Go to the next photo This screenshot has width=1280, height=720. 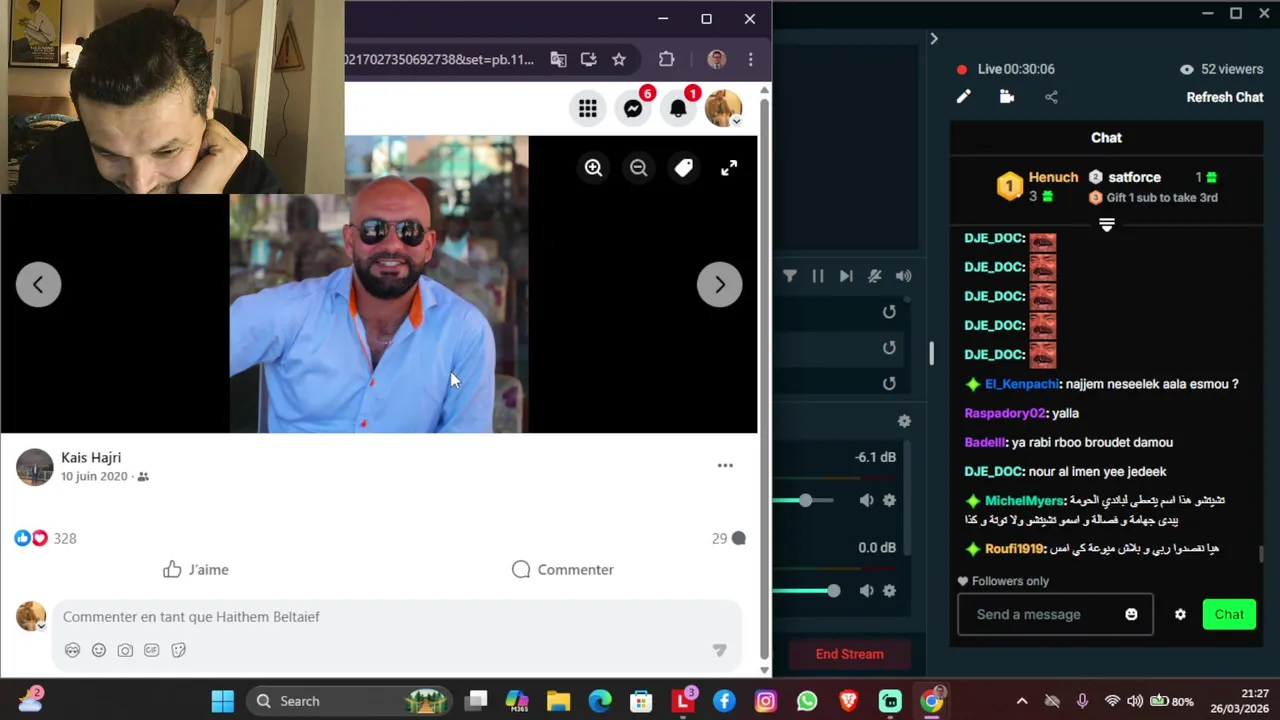pos(719,285)
